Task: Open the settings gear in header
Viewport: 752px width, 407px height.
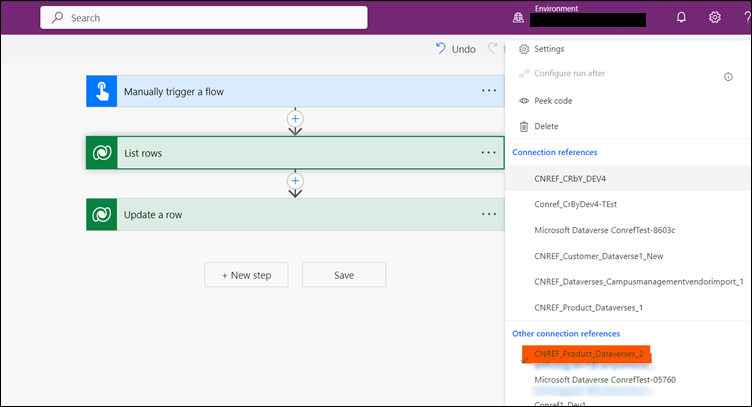Action: 714,17
